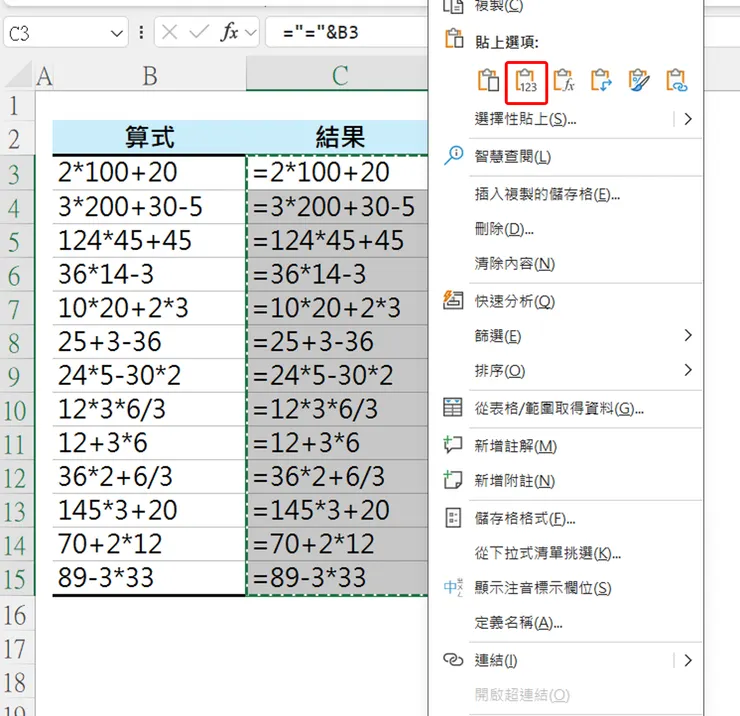Viewport: 740px width, 716px height.
Task: Click formula bar text ="="&B3
Action: pos(321,33)
